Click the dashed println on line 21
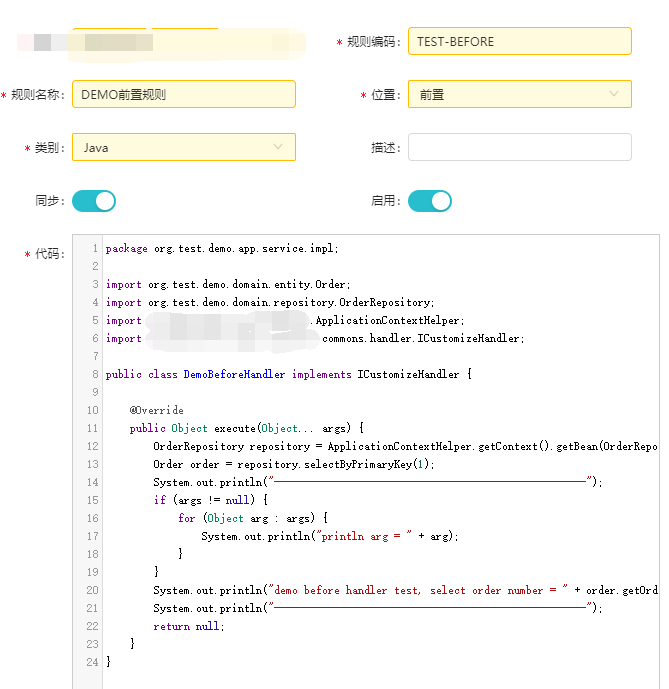 click(x=378, y=609)
